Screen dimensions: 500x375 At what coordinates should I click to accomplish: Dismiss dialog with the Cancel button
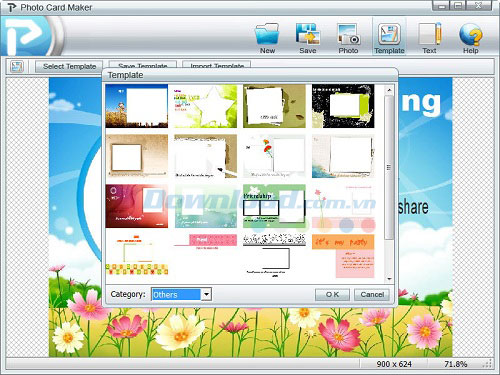[x=372, y=294]
